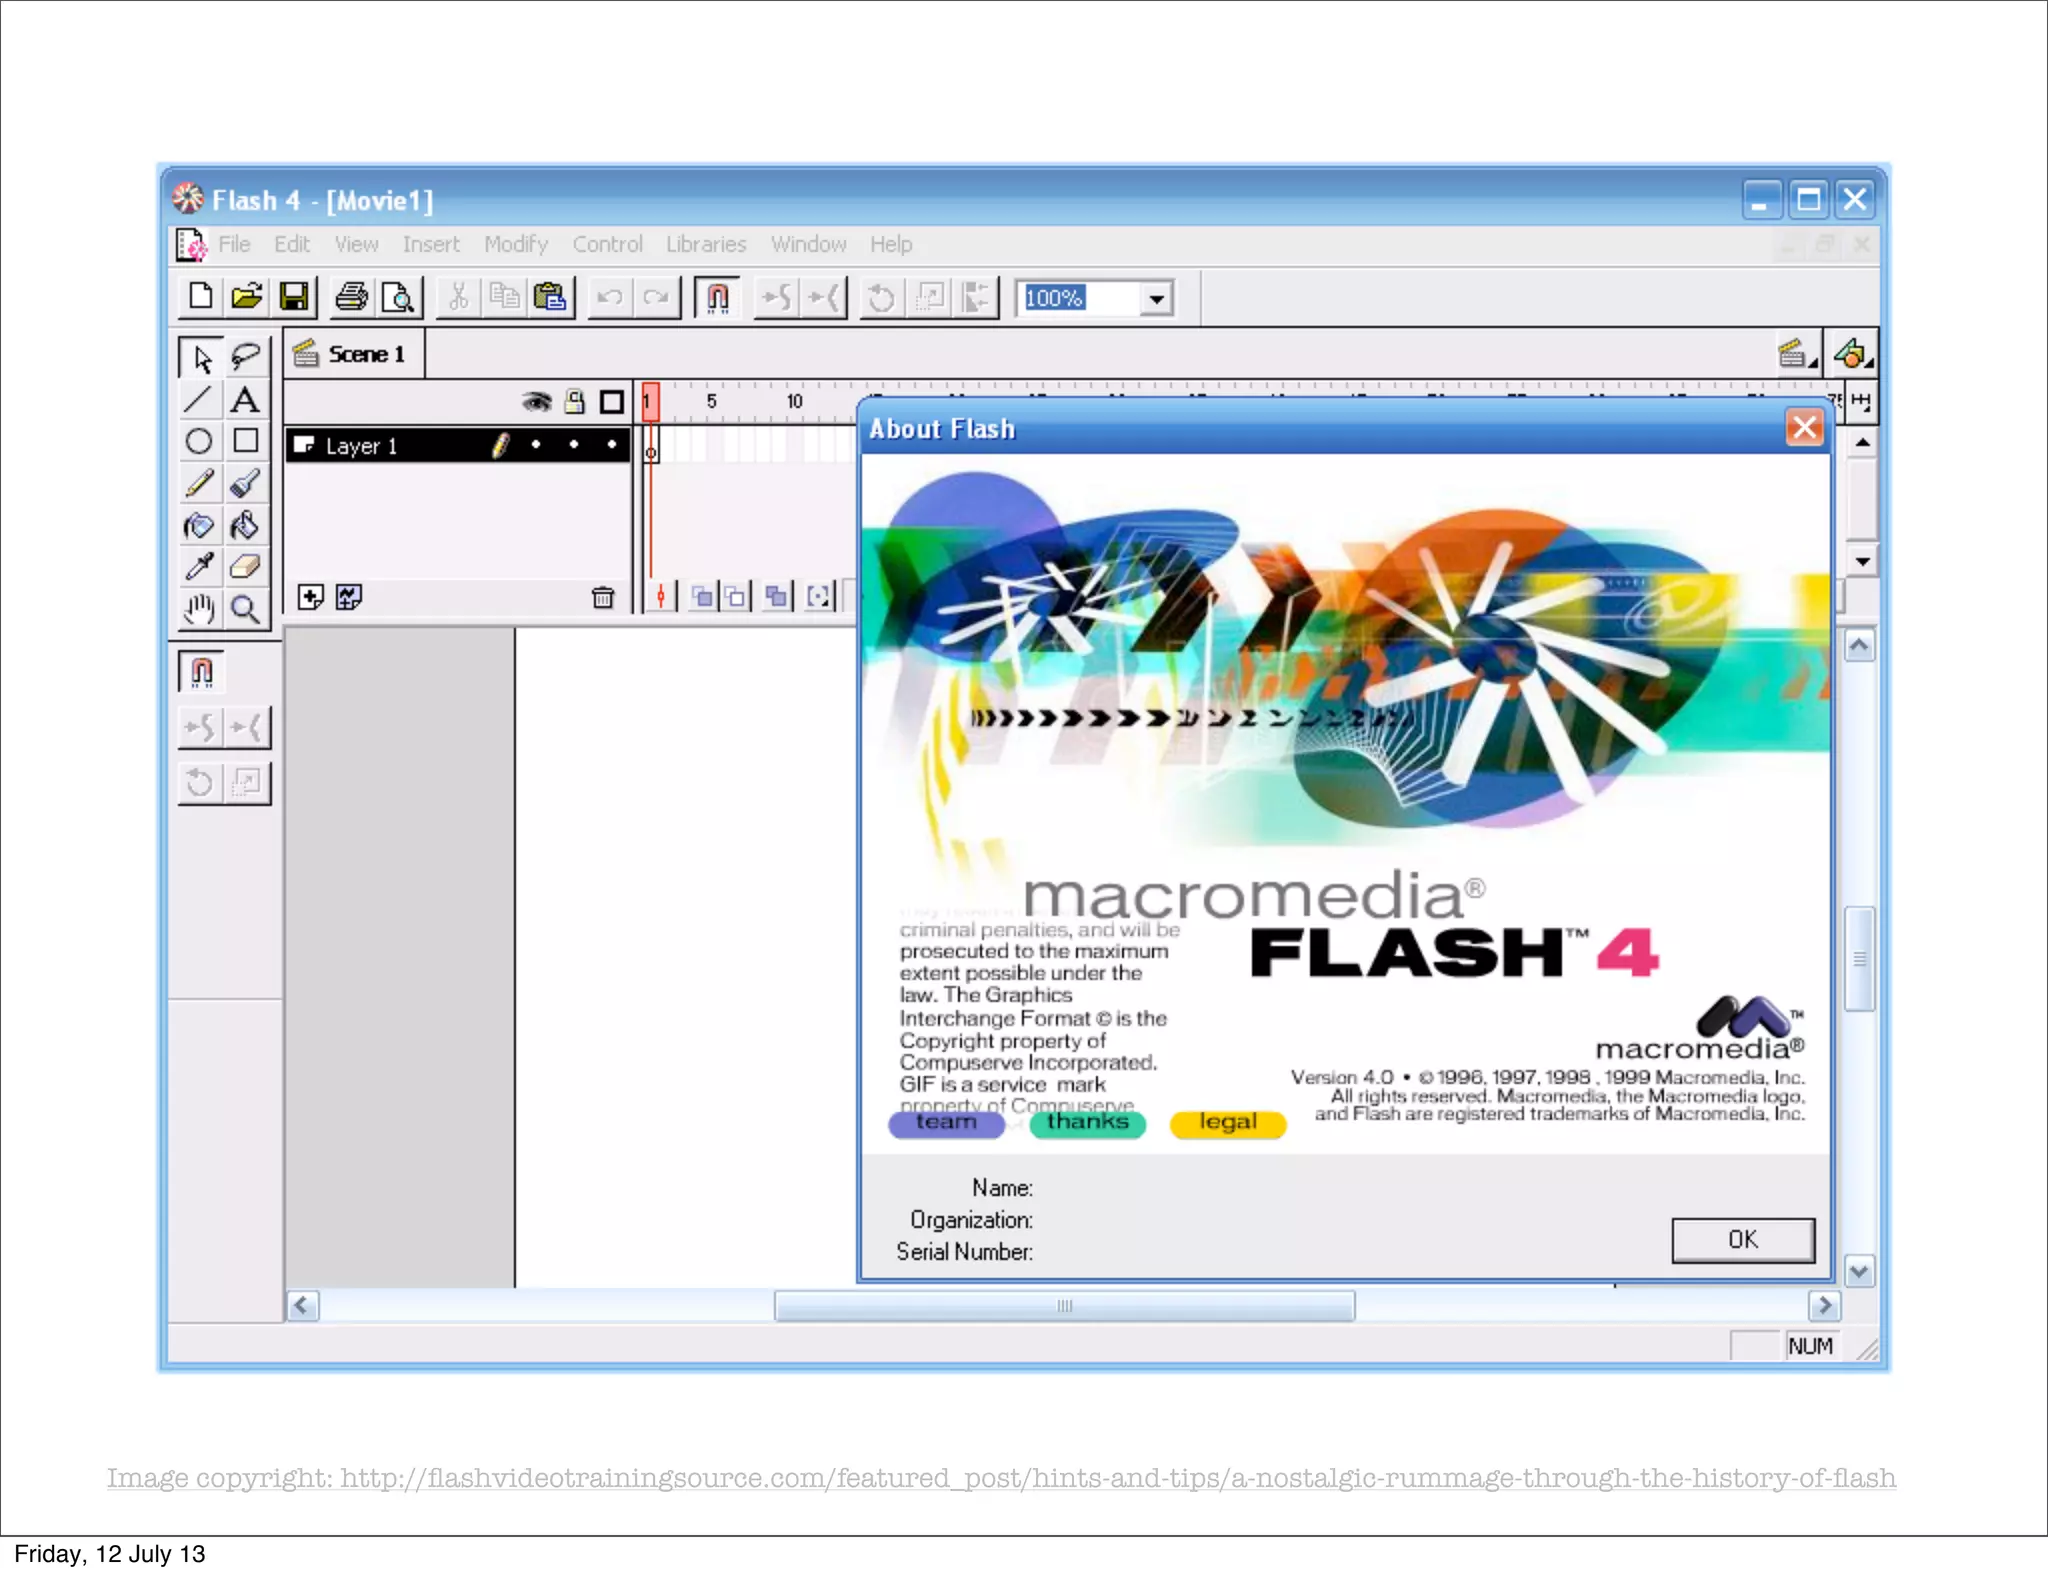Toggle the Snap magnet in main toolbar
Viewport: 2048px width, 1576px height.
(x=717, y=297)
